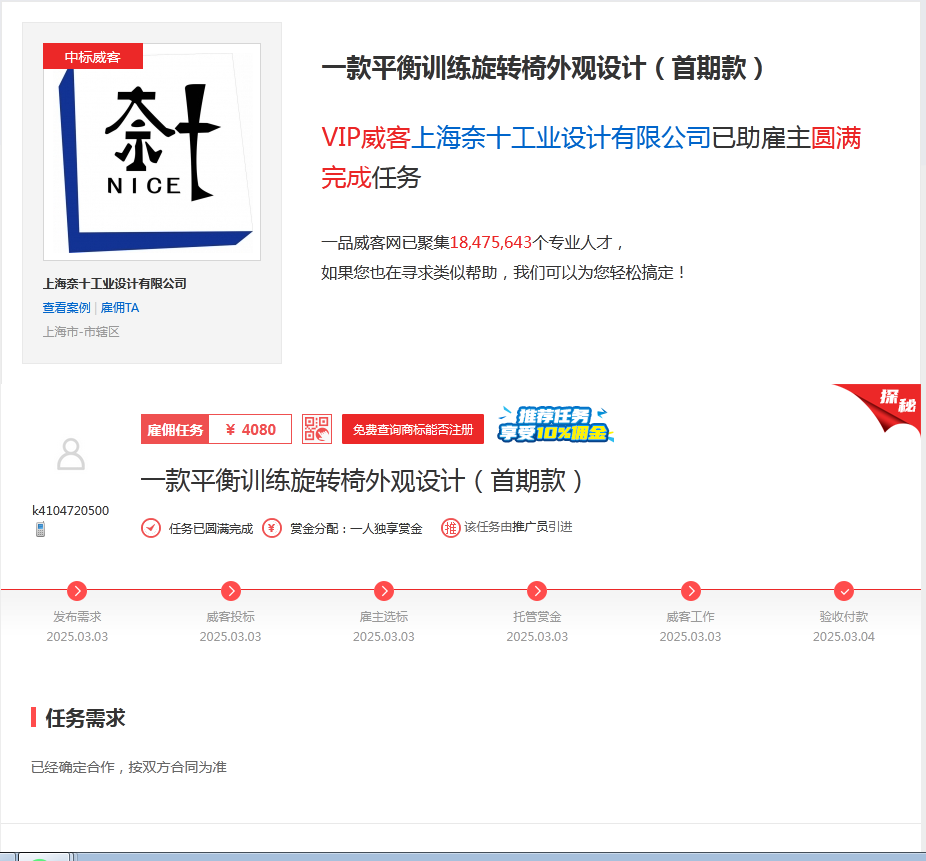Click the 探秘 corner ribbon
The image size is (926, 861).
(x=886, y=406)
